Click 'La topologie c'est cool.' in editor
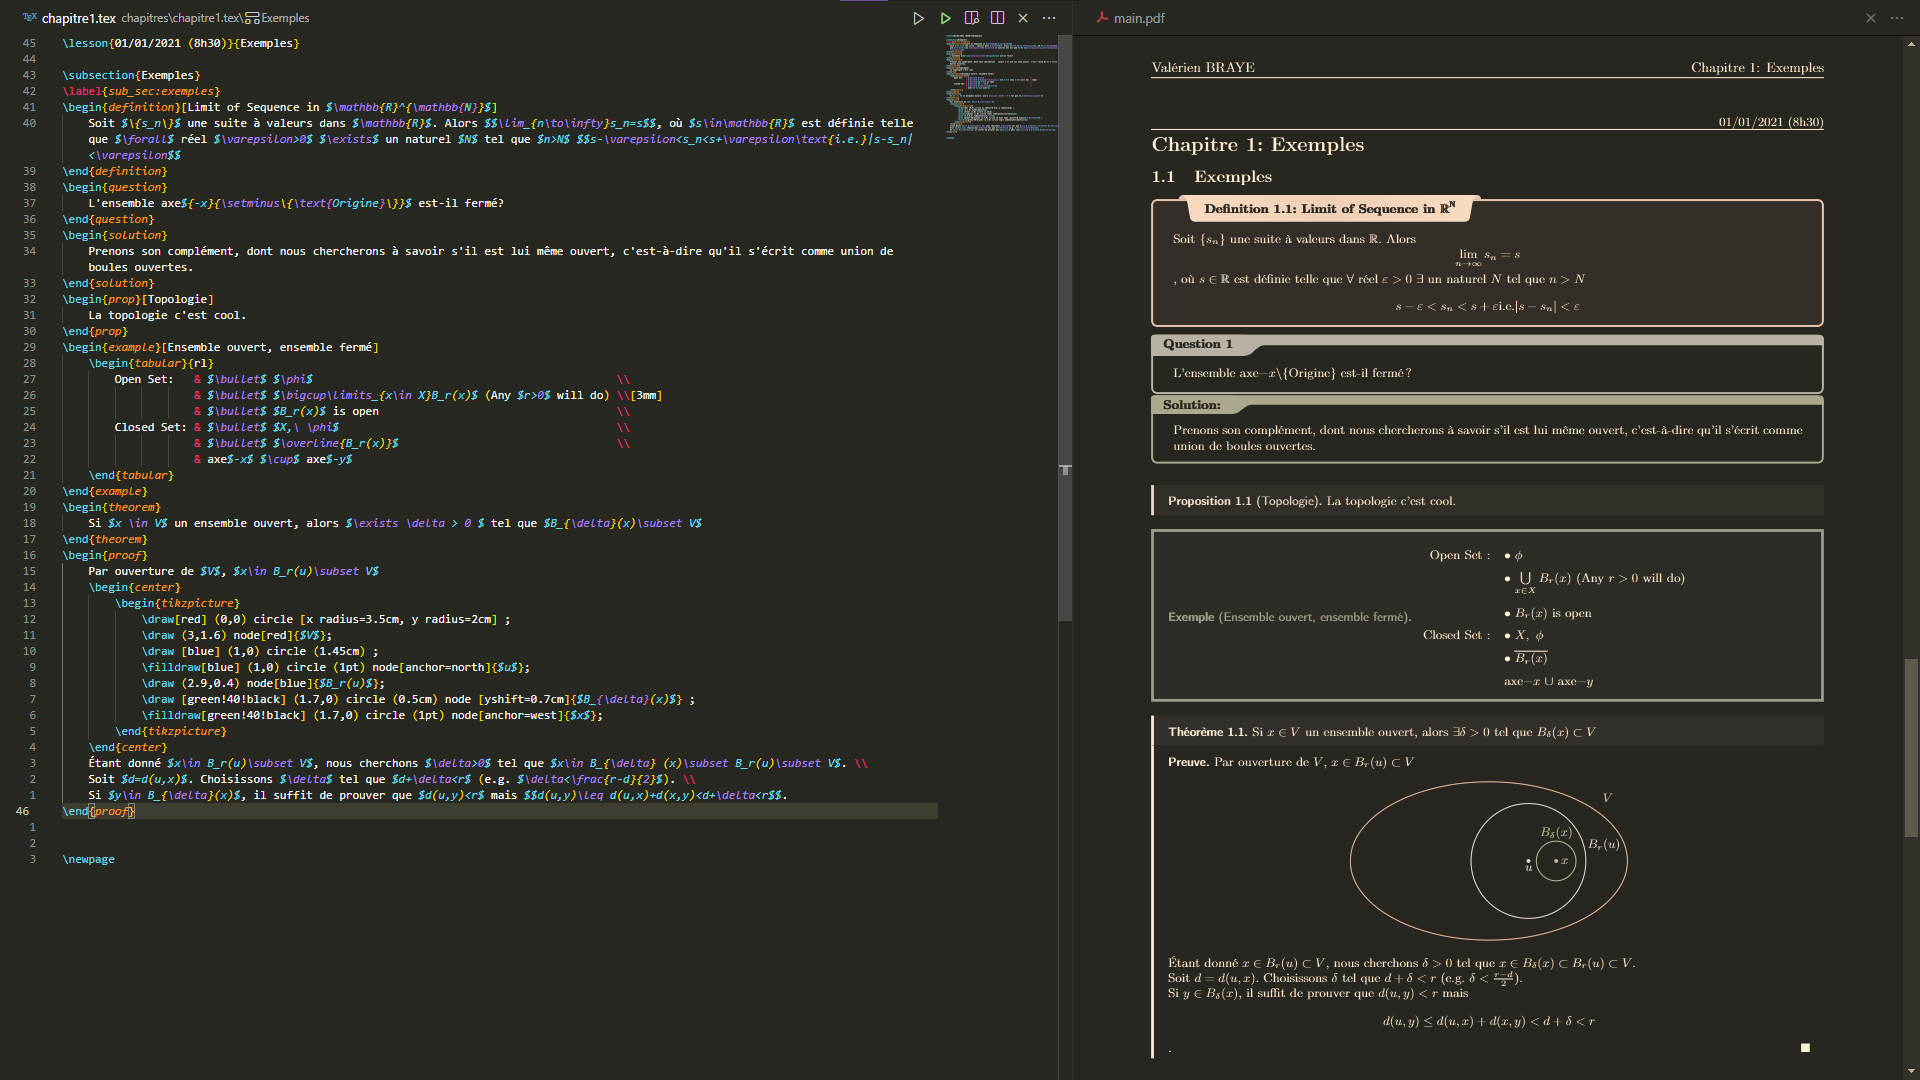Screen dimensions: 1920x1080 click(x=167, y=315)
